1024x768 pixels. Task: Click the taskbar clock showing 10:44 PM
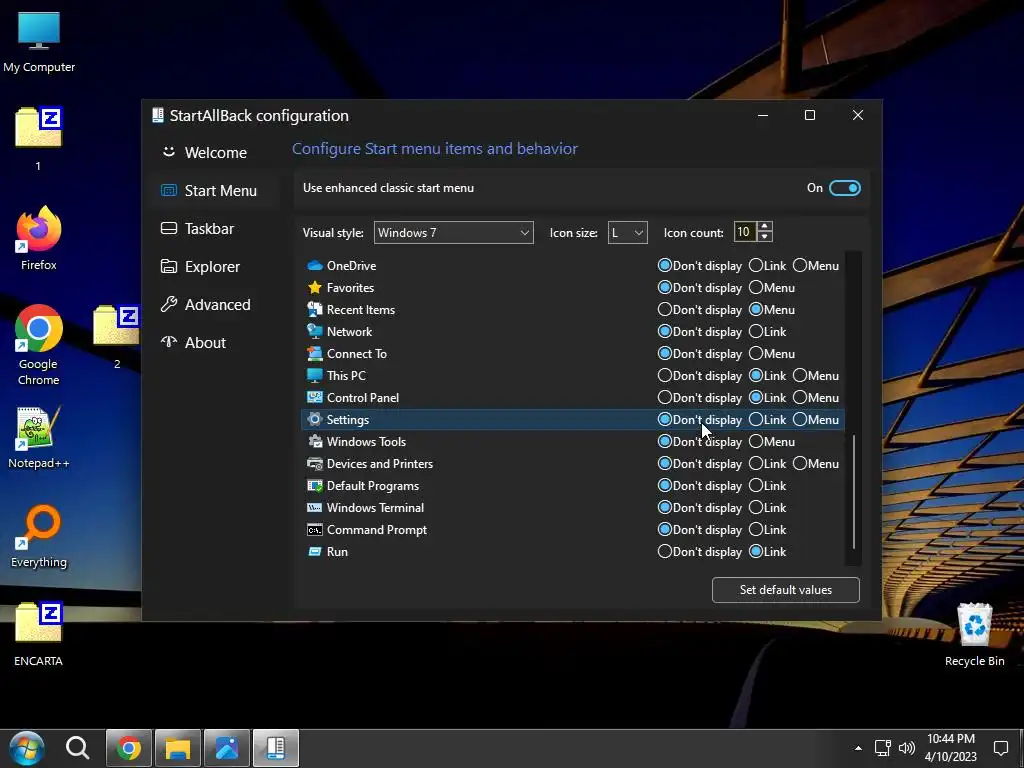click(950, 748)
